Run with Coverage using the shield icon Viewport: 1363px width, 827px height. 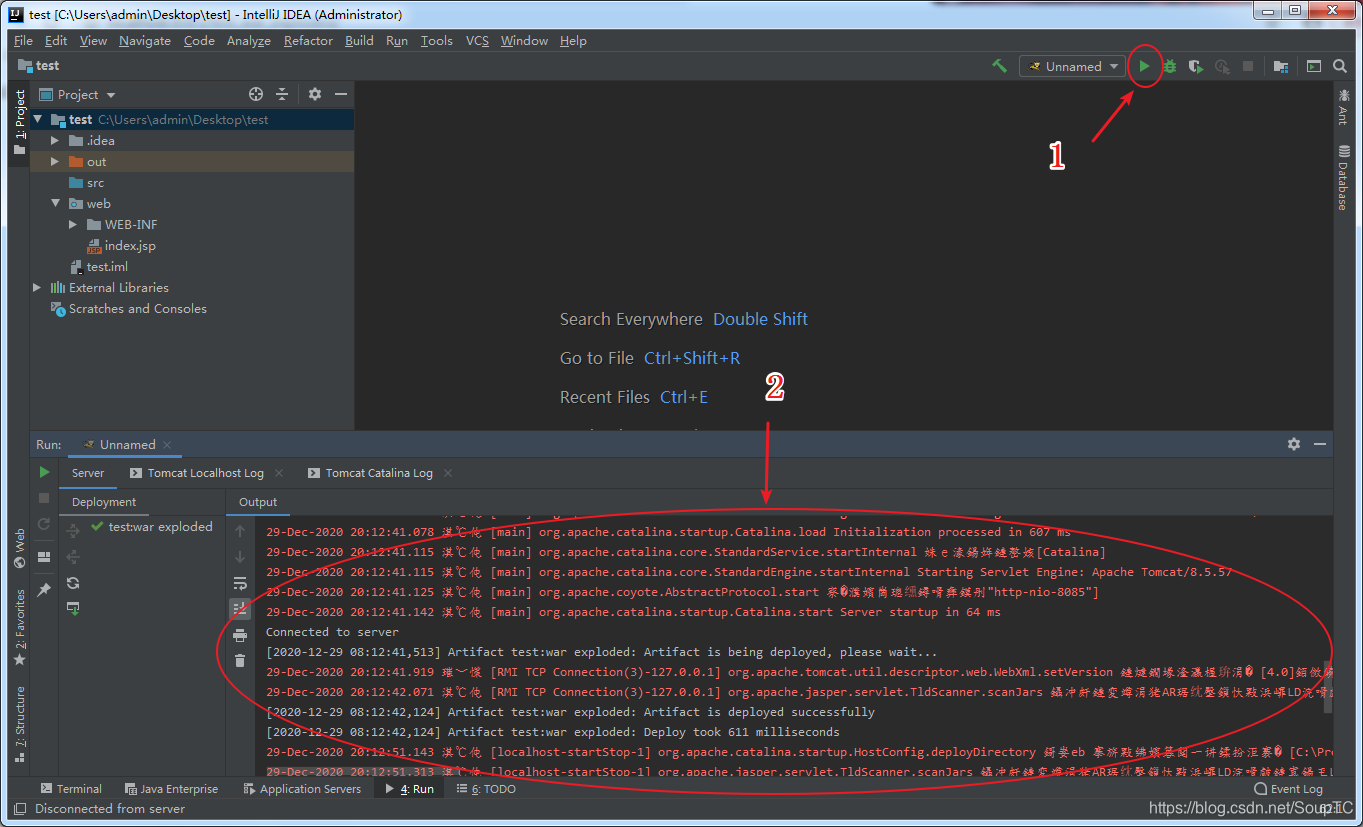[x=1195, y=66]
